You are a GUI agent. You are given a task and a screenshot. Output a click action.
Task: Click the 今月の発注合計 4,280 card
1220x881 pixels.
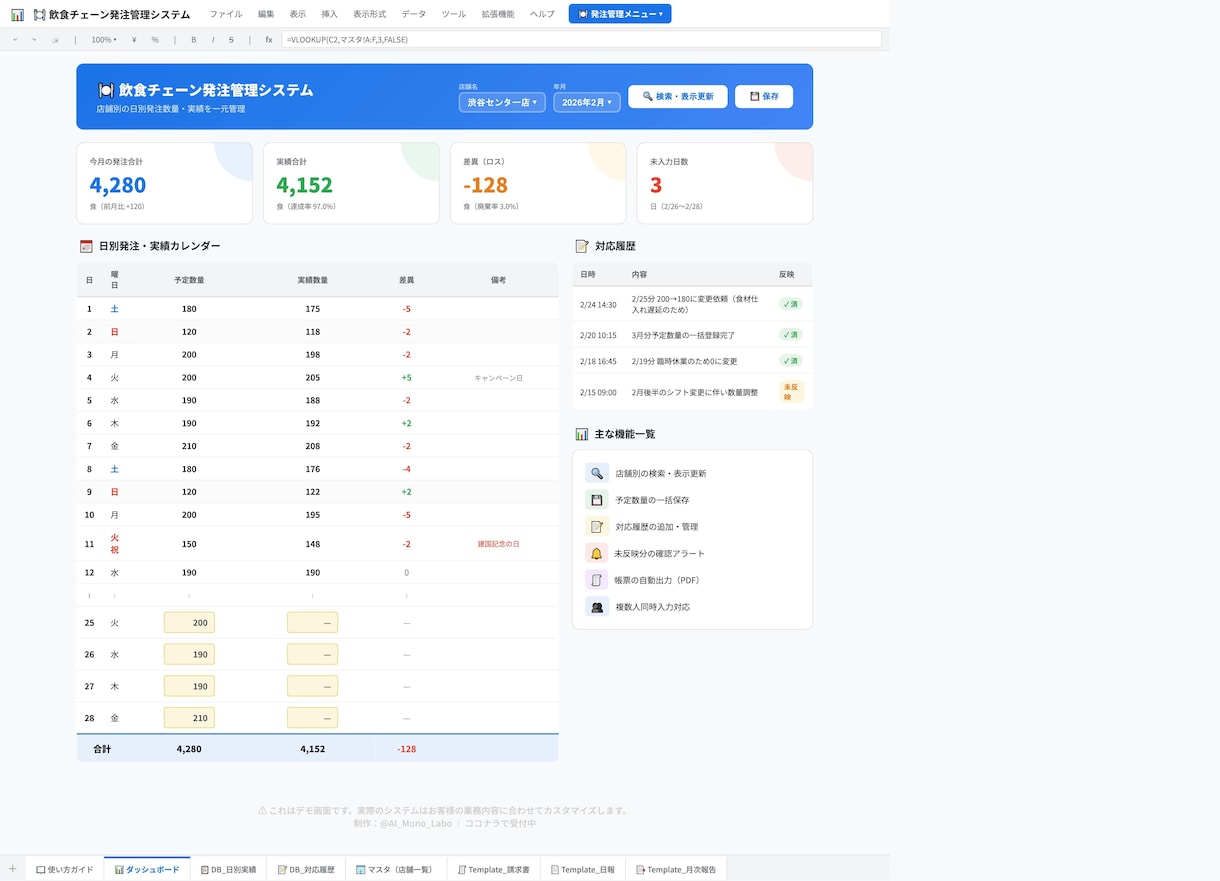point(164,183)
